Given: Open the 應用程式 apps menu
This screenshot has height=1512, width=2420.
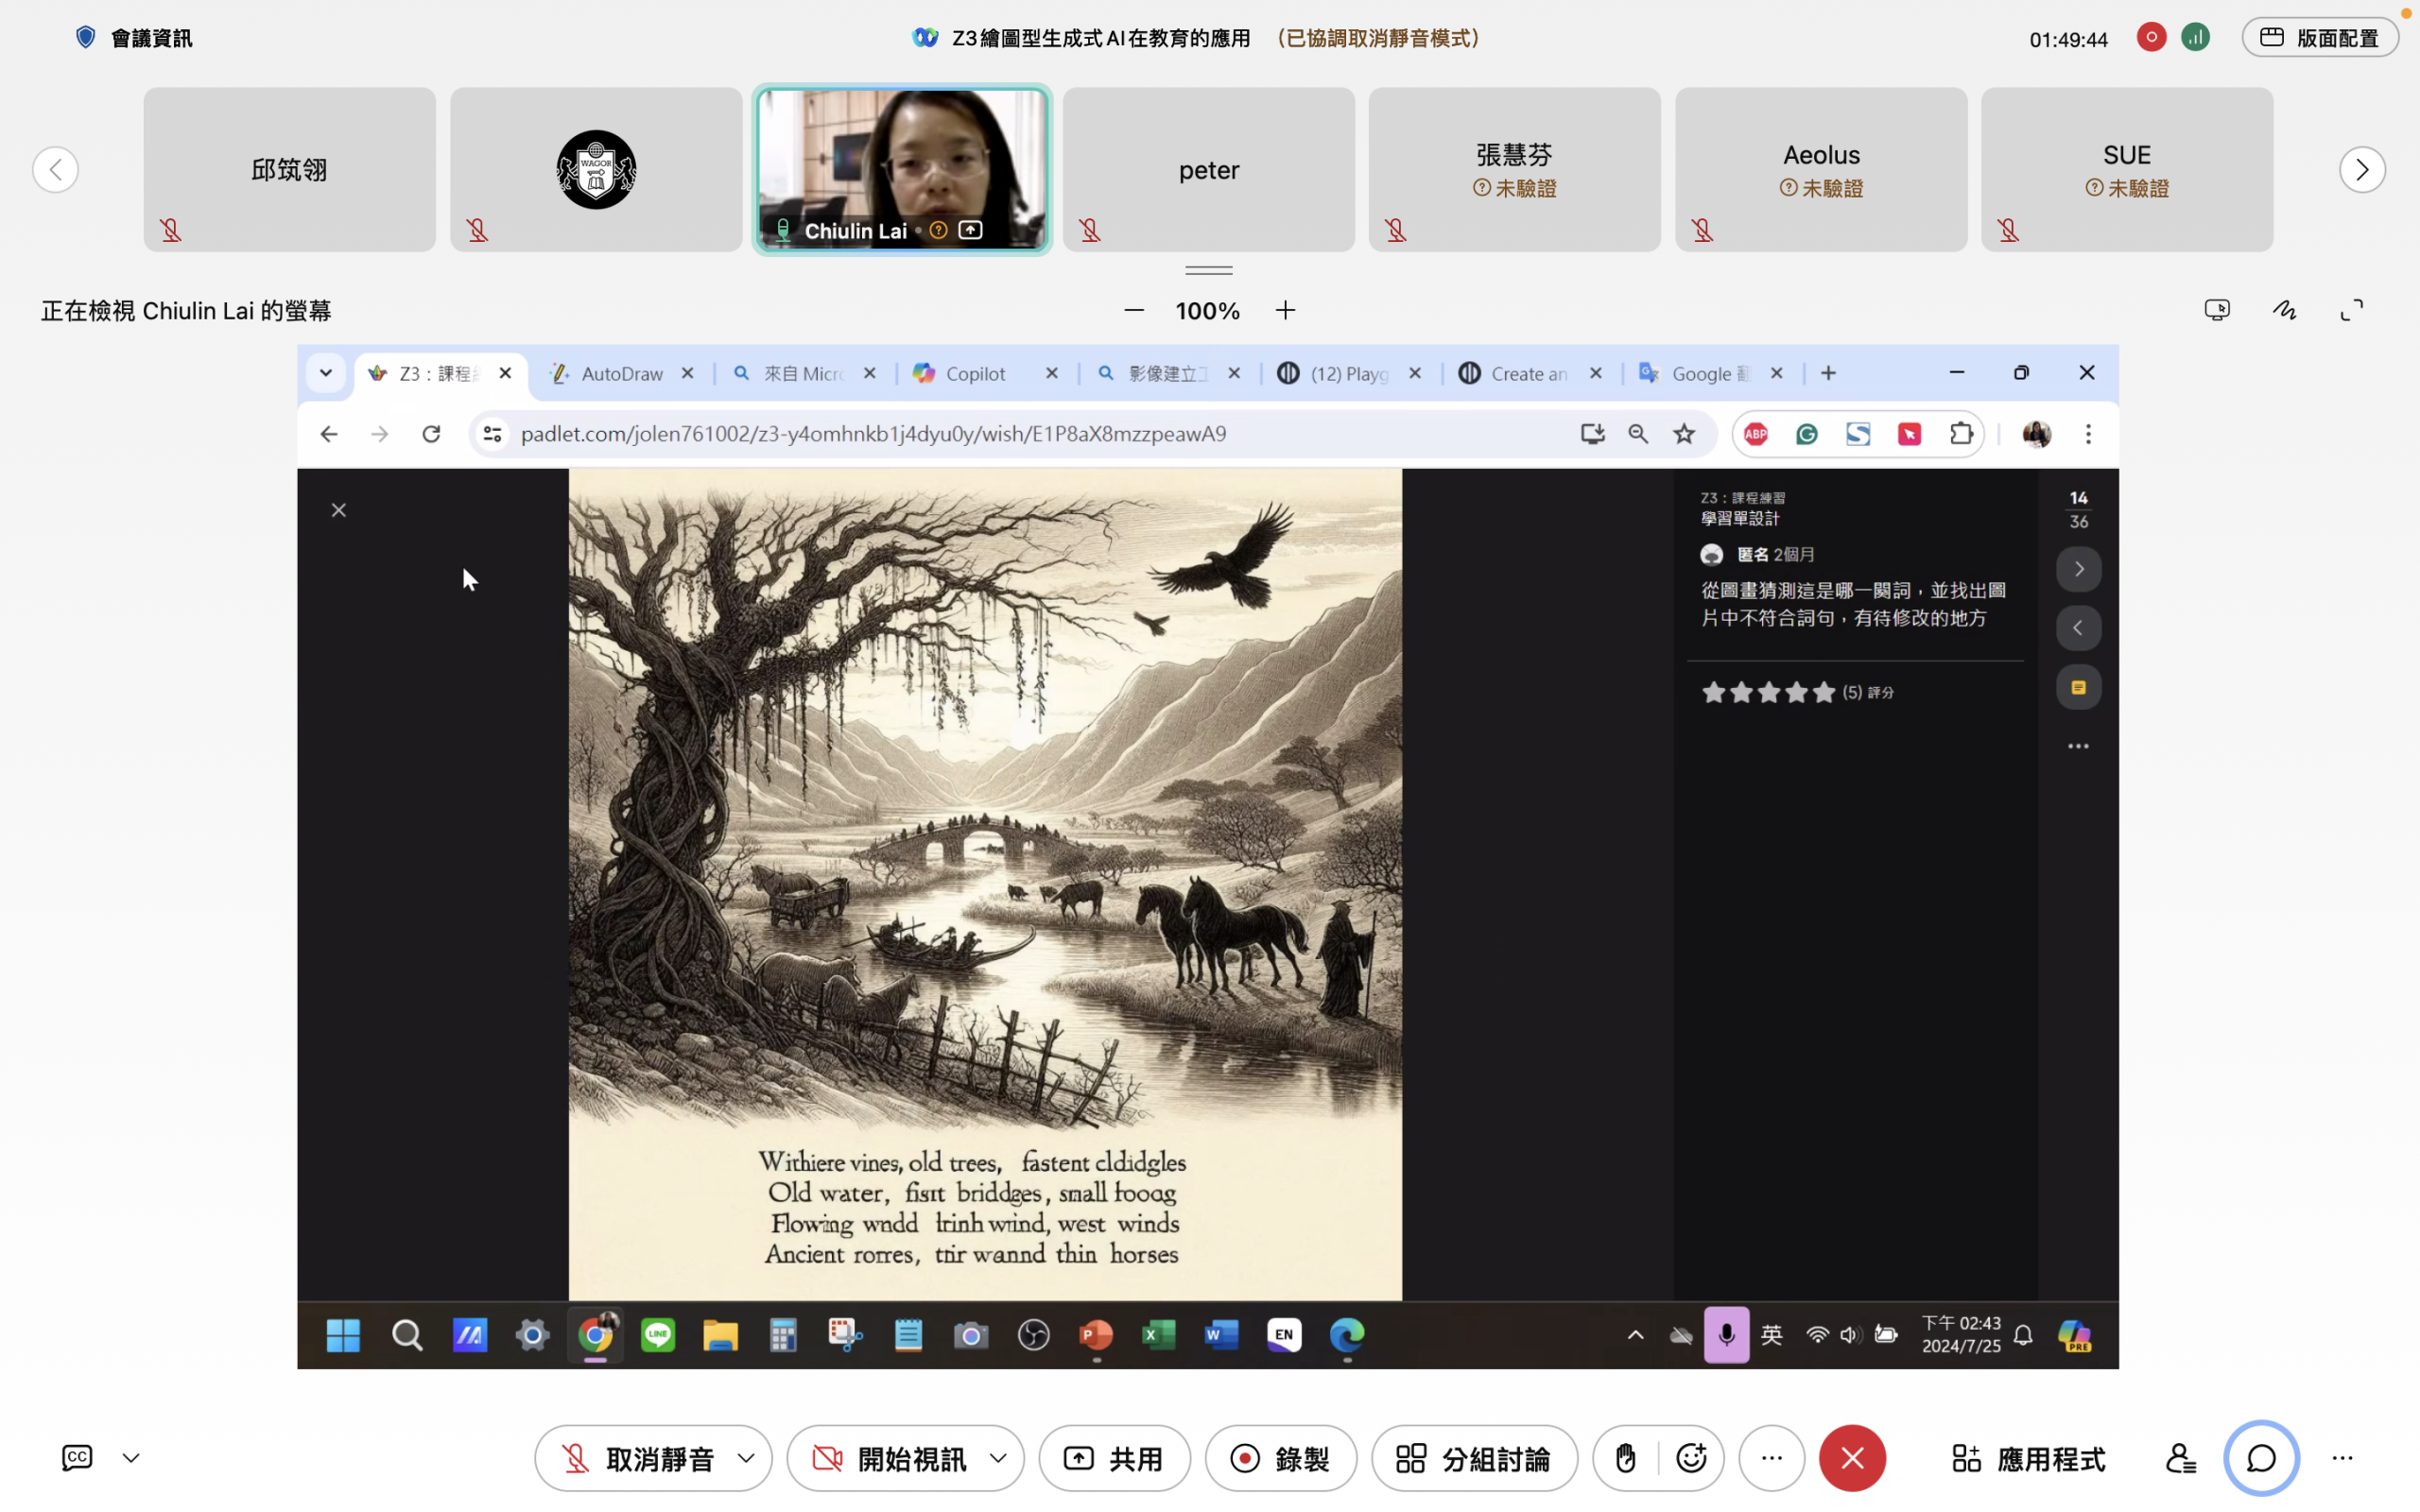Looking at the screenshot, I should [2028, 1458].
